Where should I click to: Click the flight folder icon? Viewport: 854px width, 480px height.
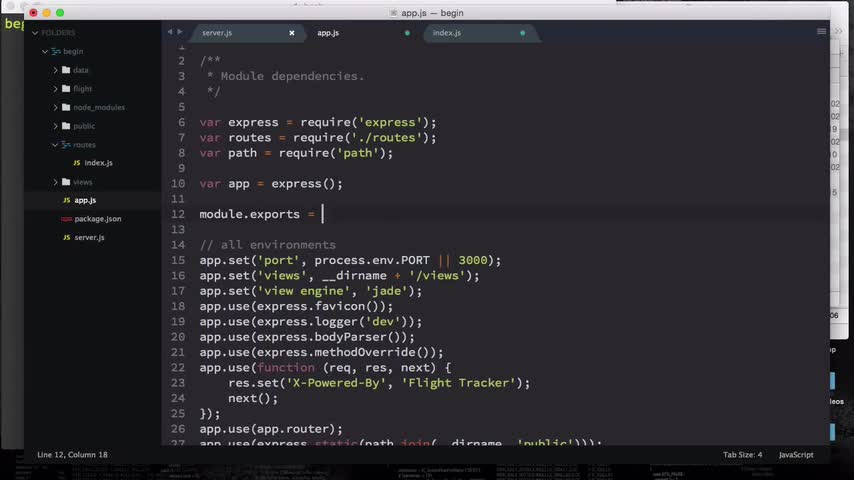[x=66, y=88]
